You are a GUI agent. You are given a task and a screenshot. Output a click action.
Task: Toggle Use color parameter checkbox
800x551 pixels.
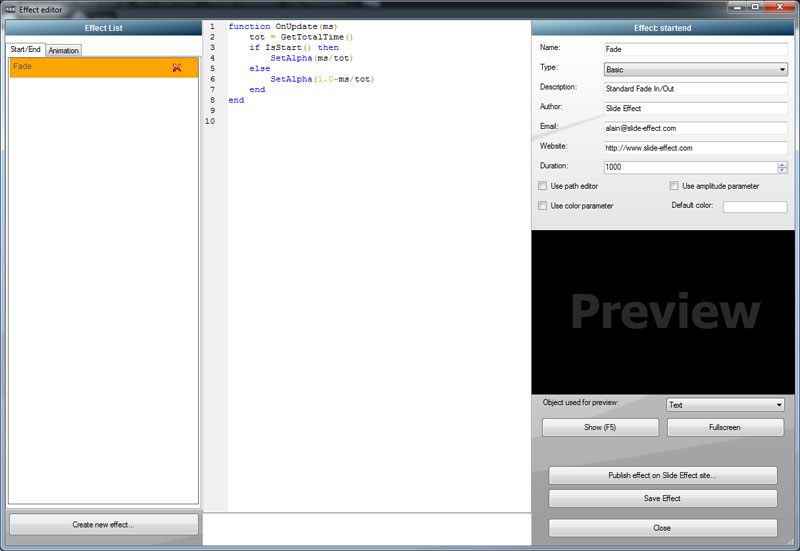[542, 206]
